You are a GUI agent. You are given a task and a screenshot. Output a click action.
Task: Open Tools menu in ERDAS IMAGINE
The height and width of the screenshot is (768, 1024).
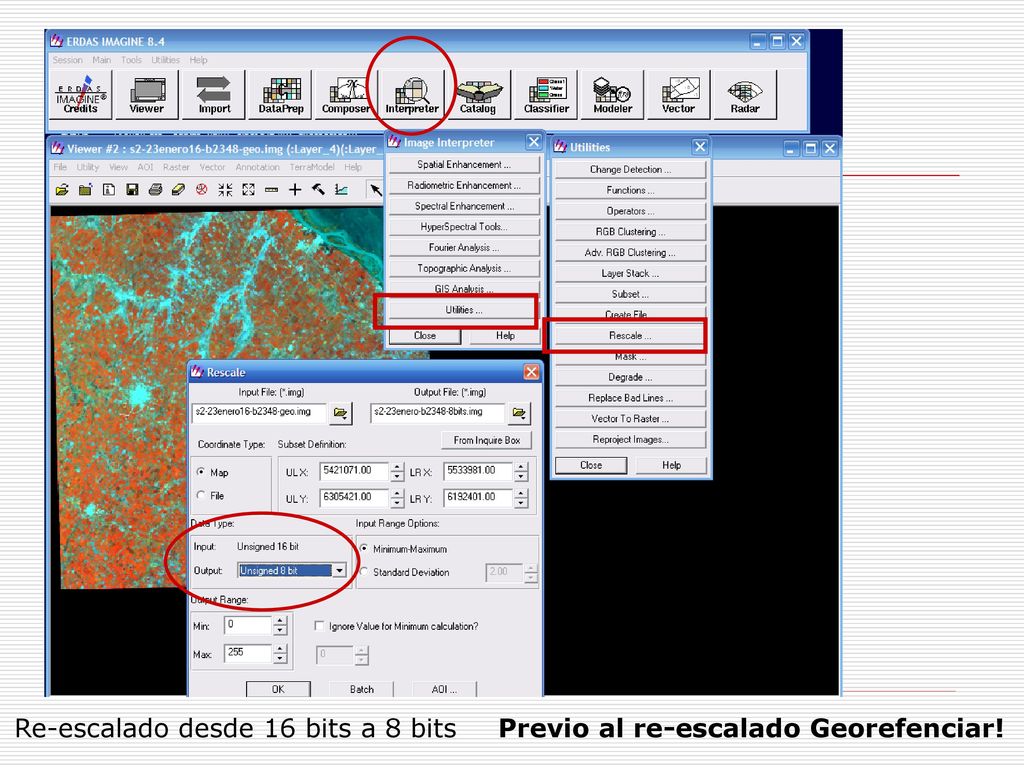[x=131, y=60]
